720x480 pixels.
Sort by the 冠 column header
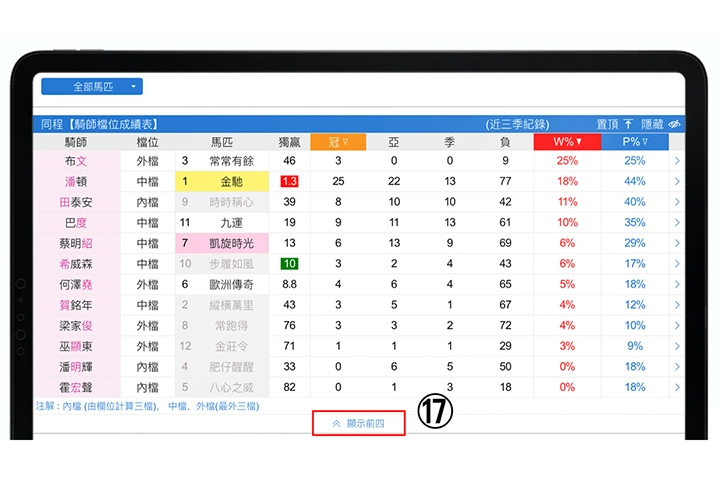tap(338, 142)
